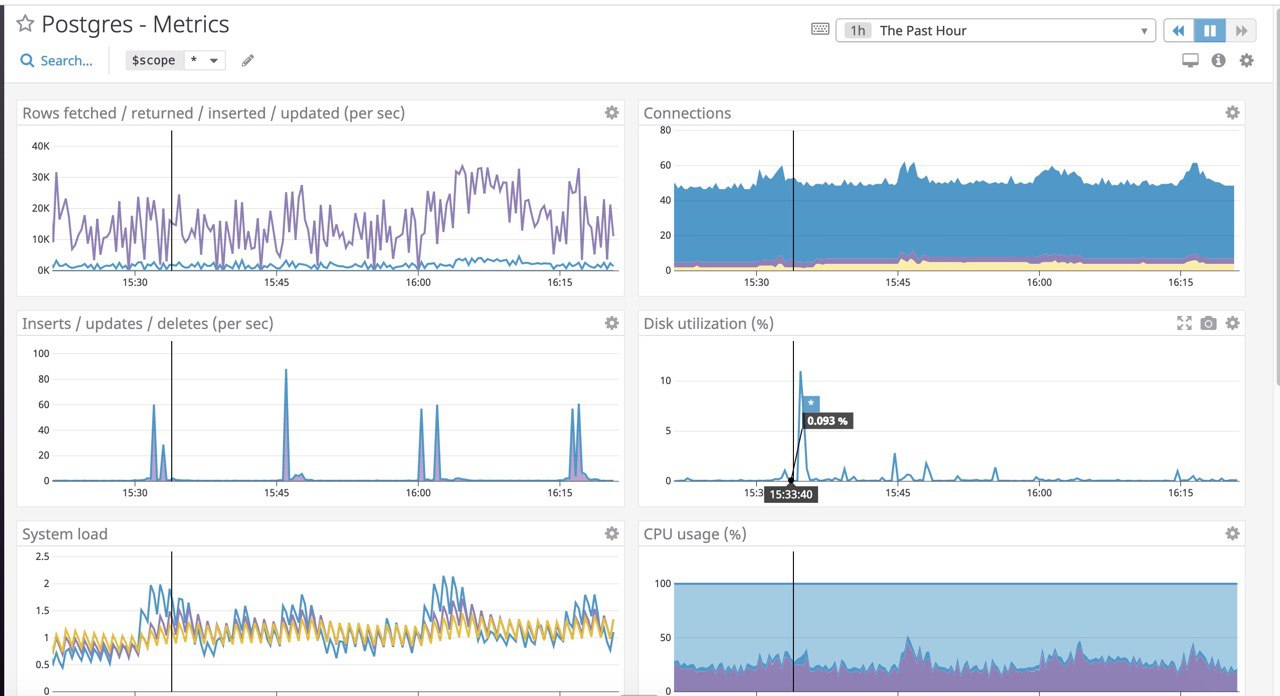Click the star series tag on the Disk utilization graph
Image resolution: width=1280 pixels, height=696 pixels.
point(812,403)
